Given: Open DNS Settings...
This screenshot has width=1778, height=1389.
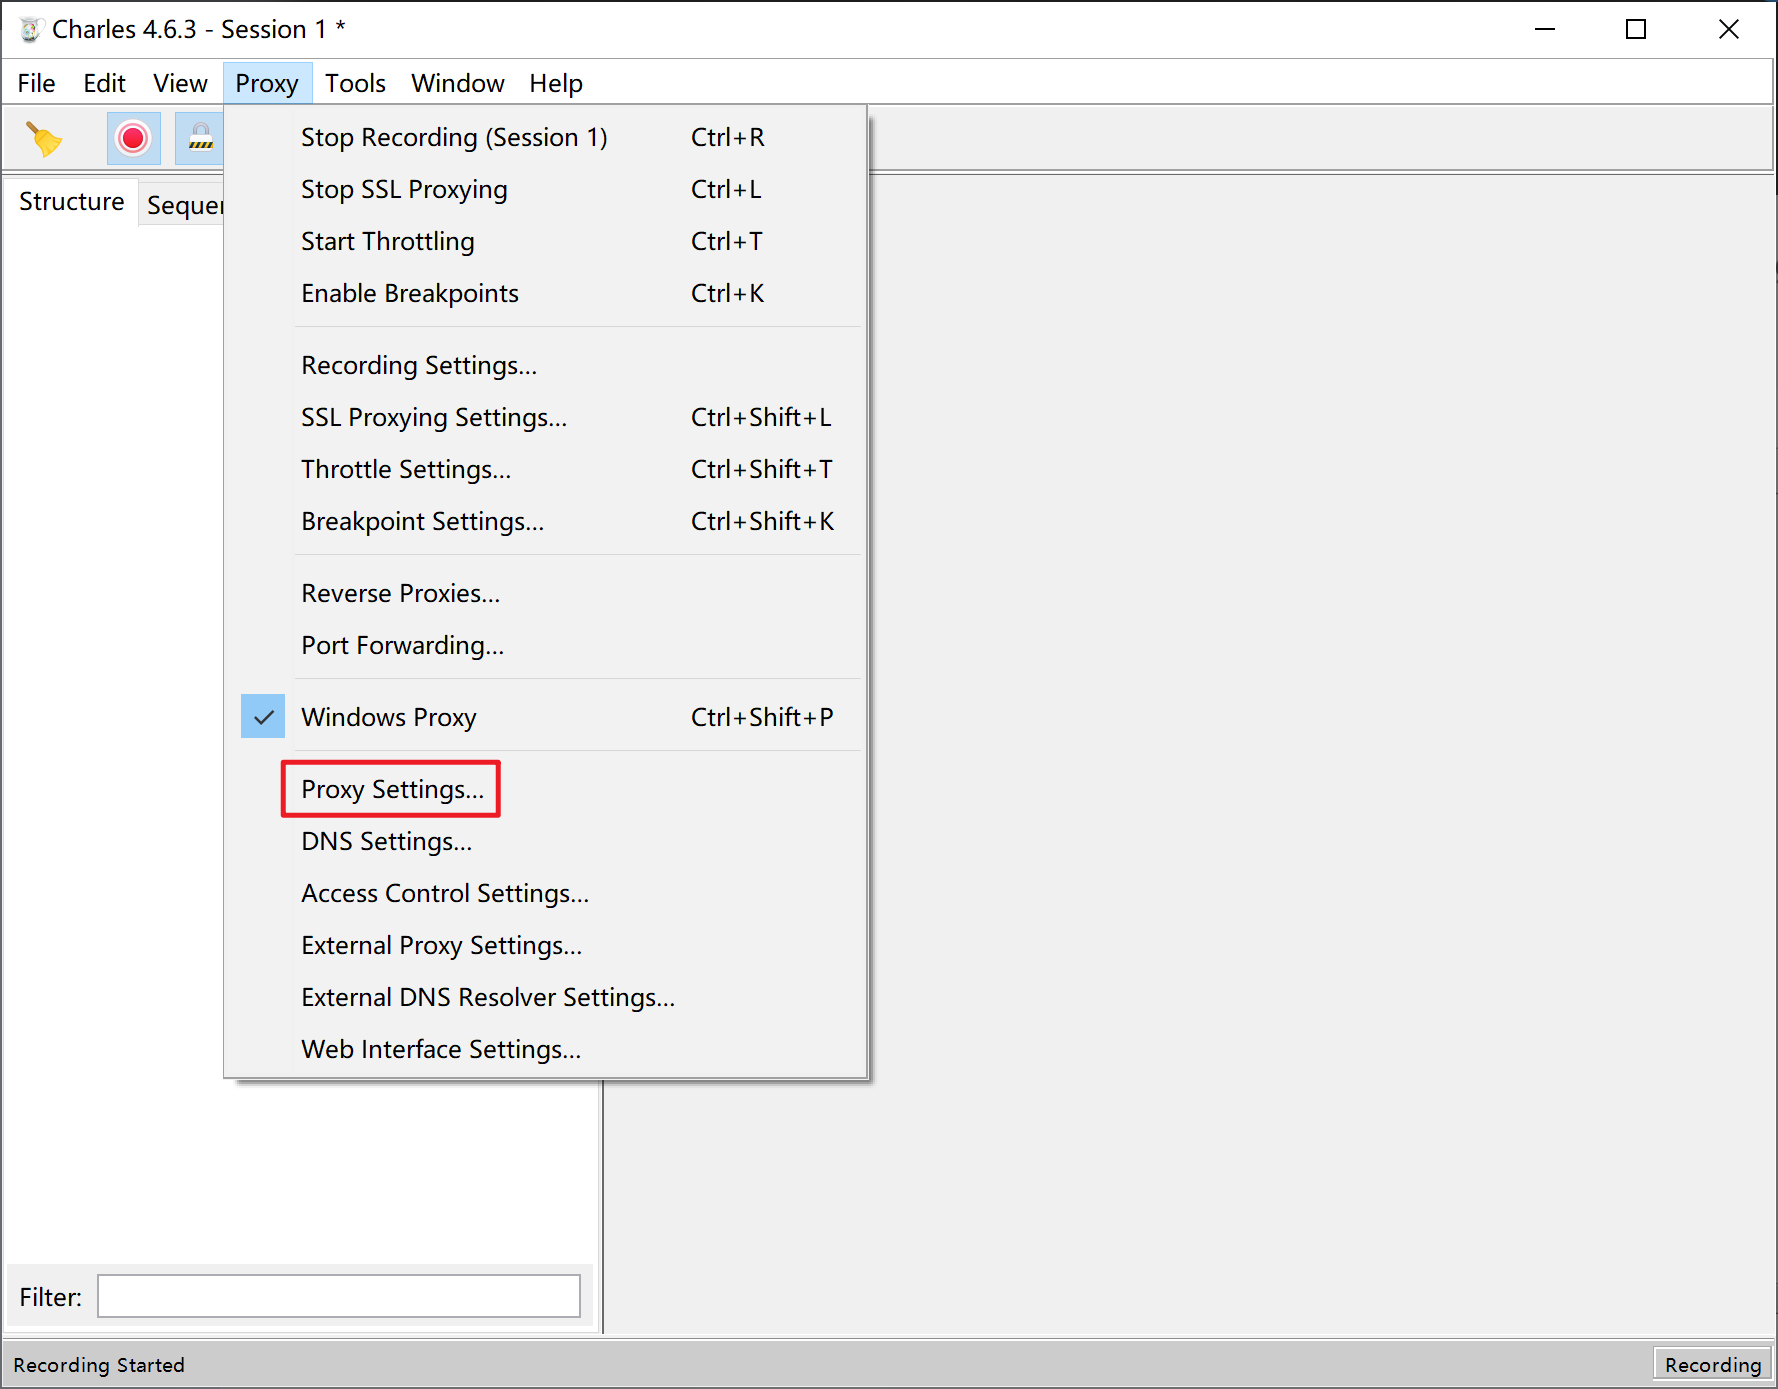Looking at the screenshot, I should tap(545, 841).
